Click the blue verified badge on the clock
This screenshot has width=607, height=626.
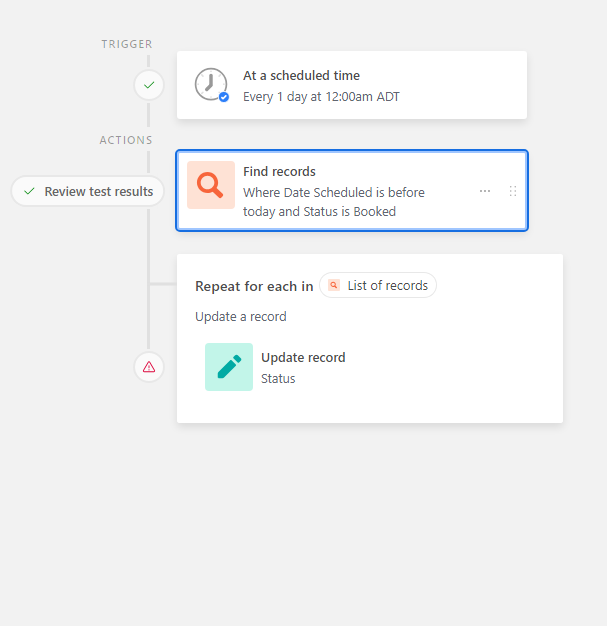(x=224, y=97)
